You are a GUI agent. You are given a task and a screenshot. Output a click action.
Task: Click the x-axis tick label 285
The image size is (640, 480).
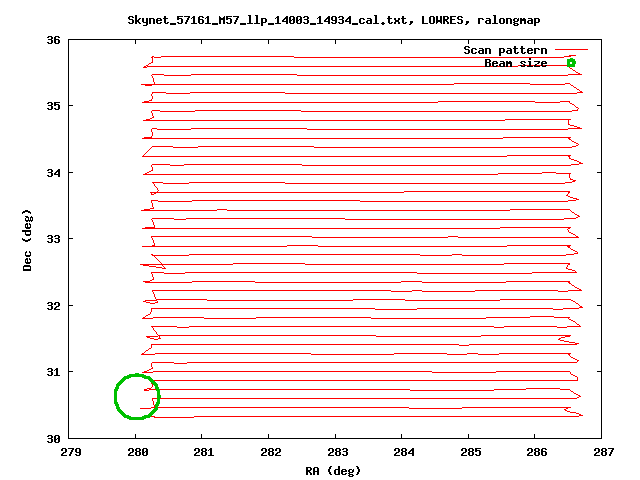[x=471, y=452]
